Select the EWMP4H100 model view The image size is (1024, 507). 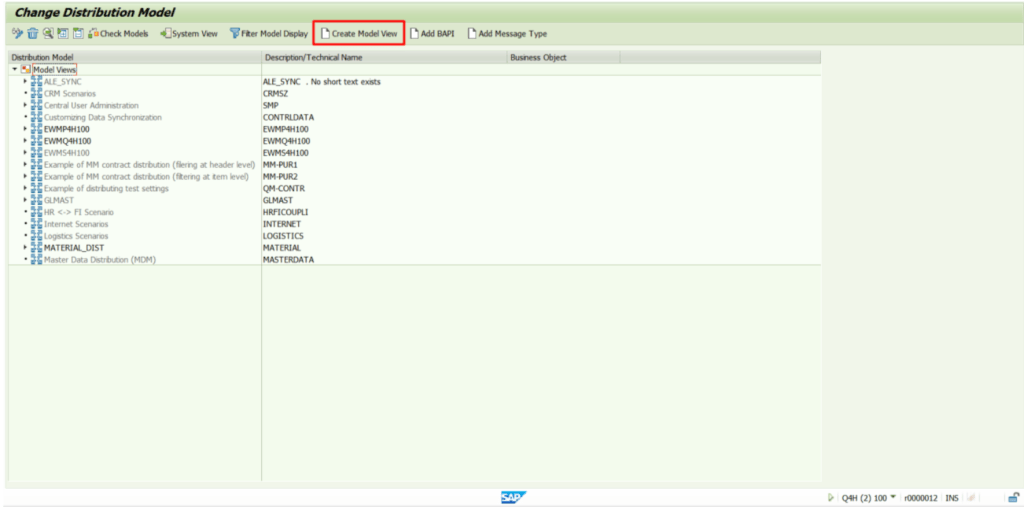pos(67,129)
